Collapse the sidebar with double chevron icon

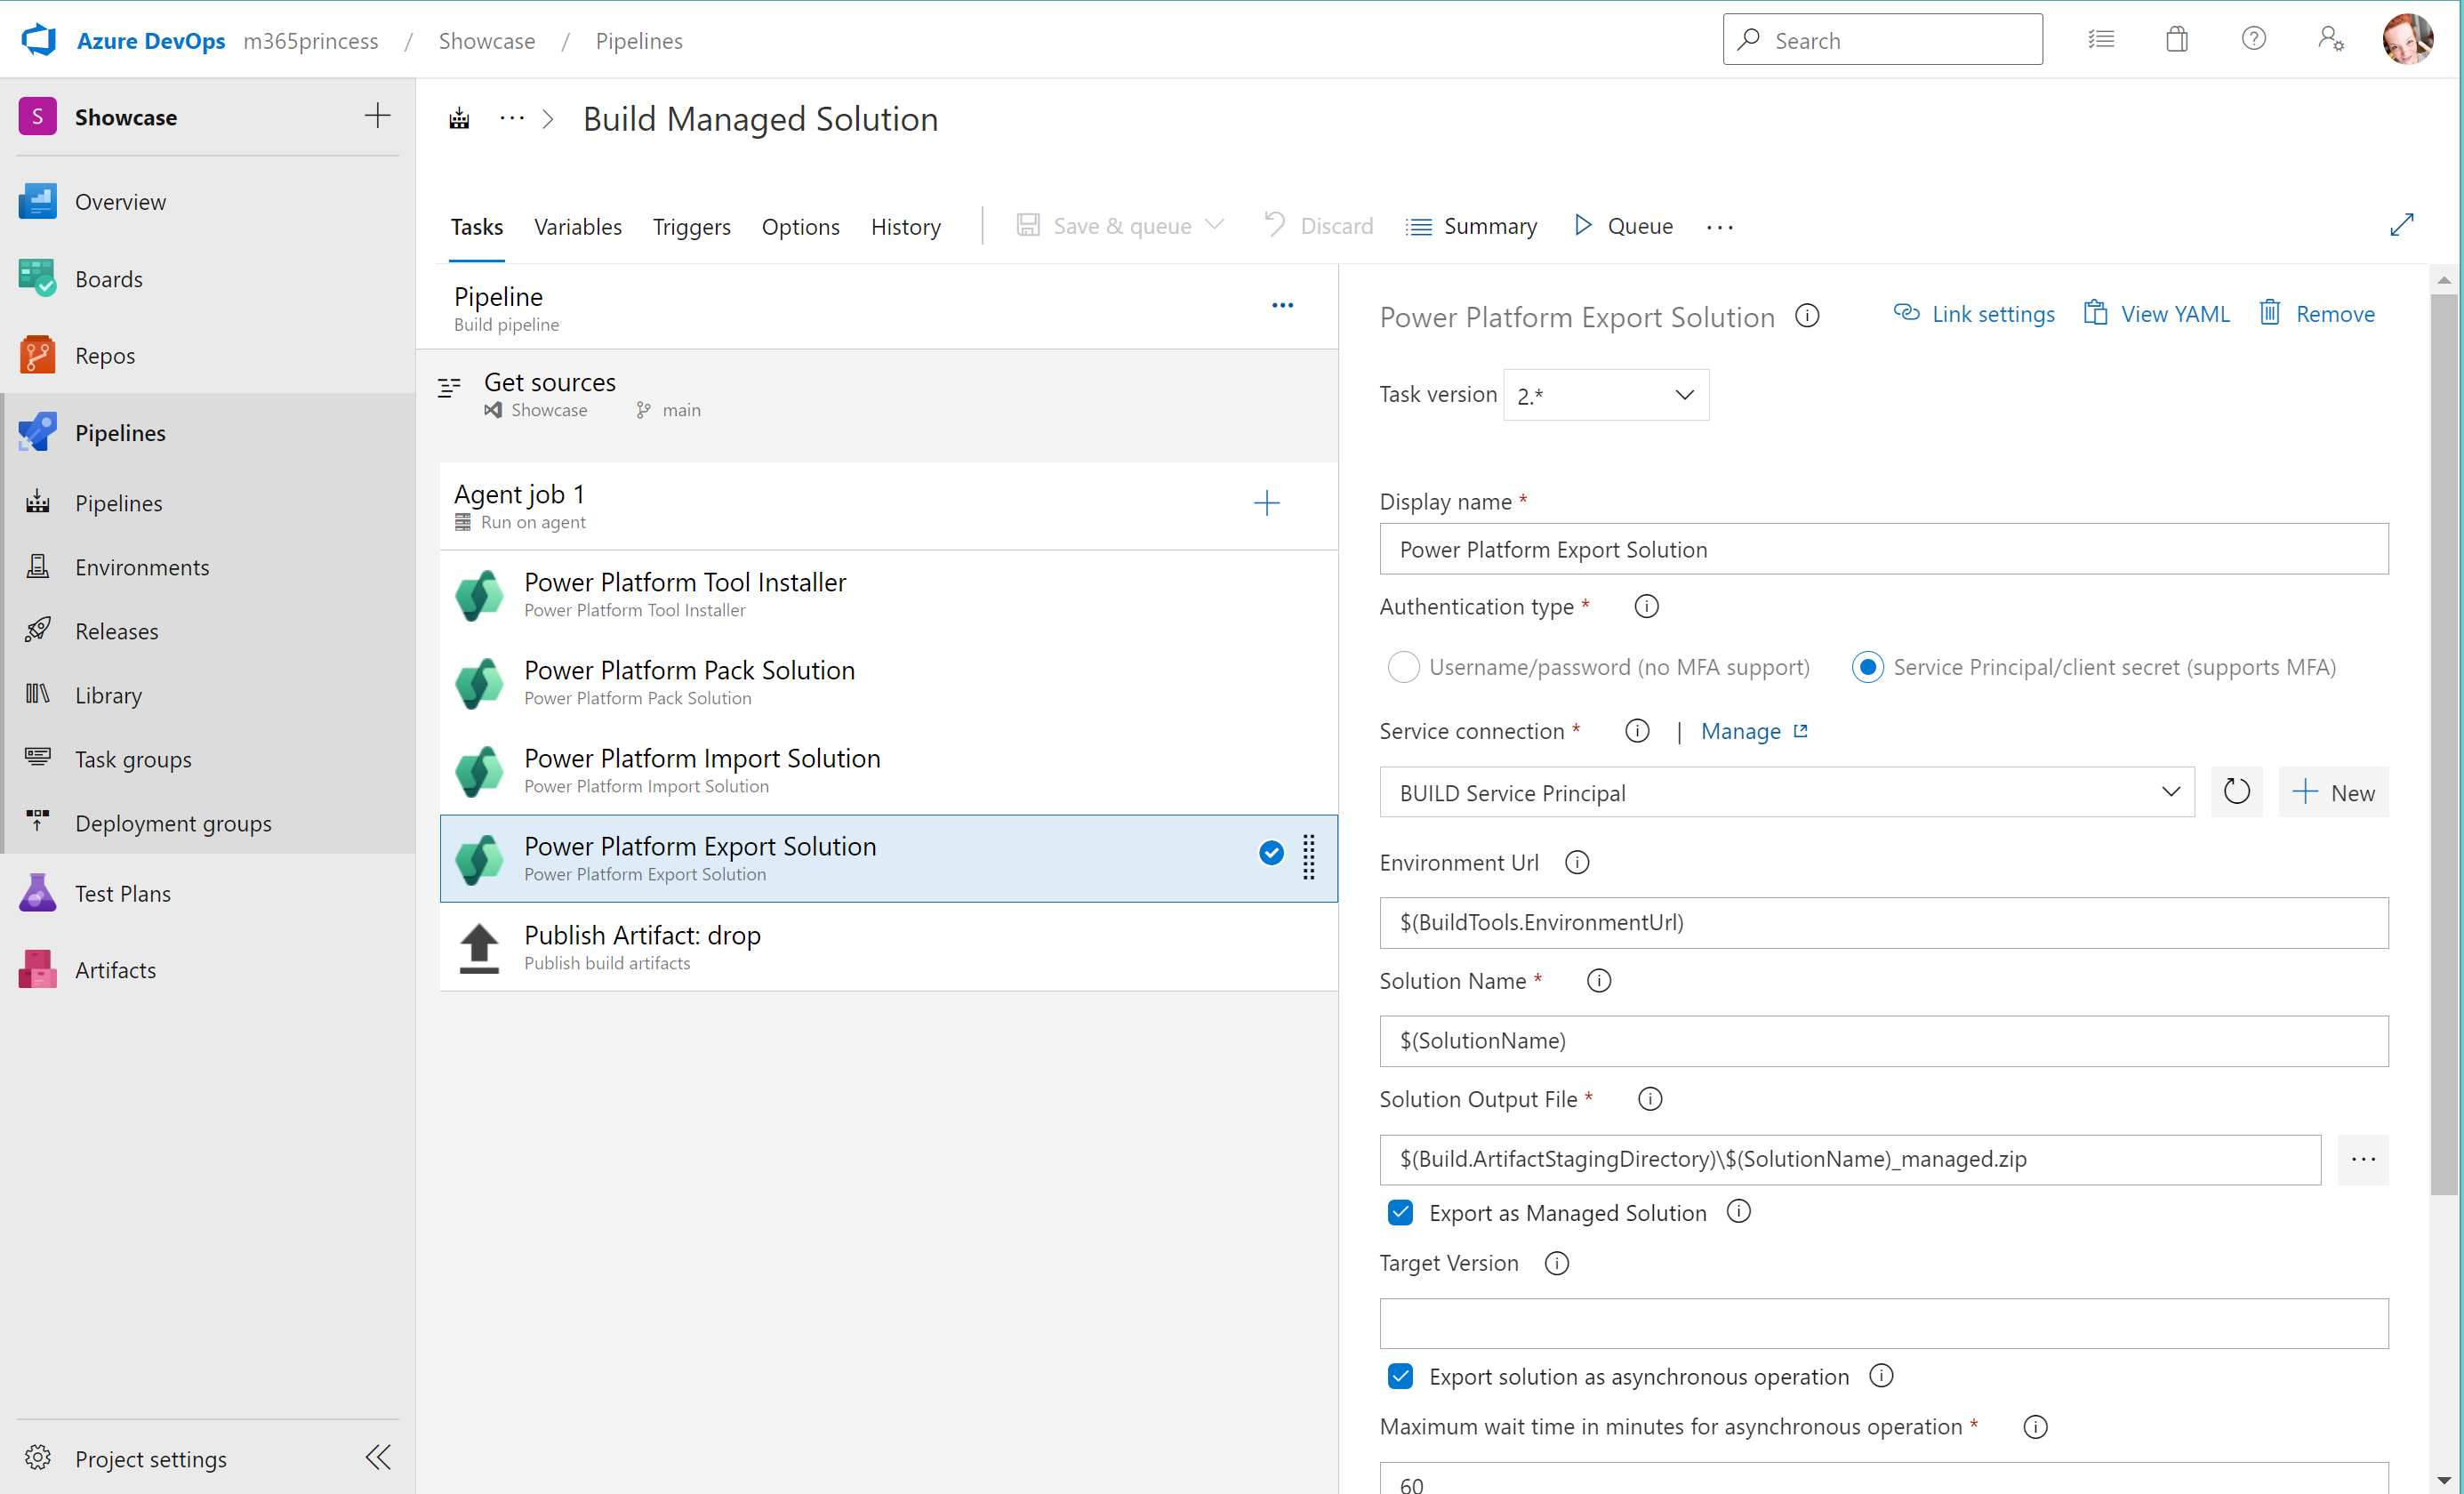pyautogui.click(x=378, y=1457)
